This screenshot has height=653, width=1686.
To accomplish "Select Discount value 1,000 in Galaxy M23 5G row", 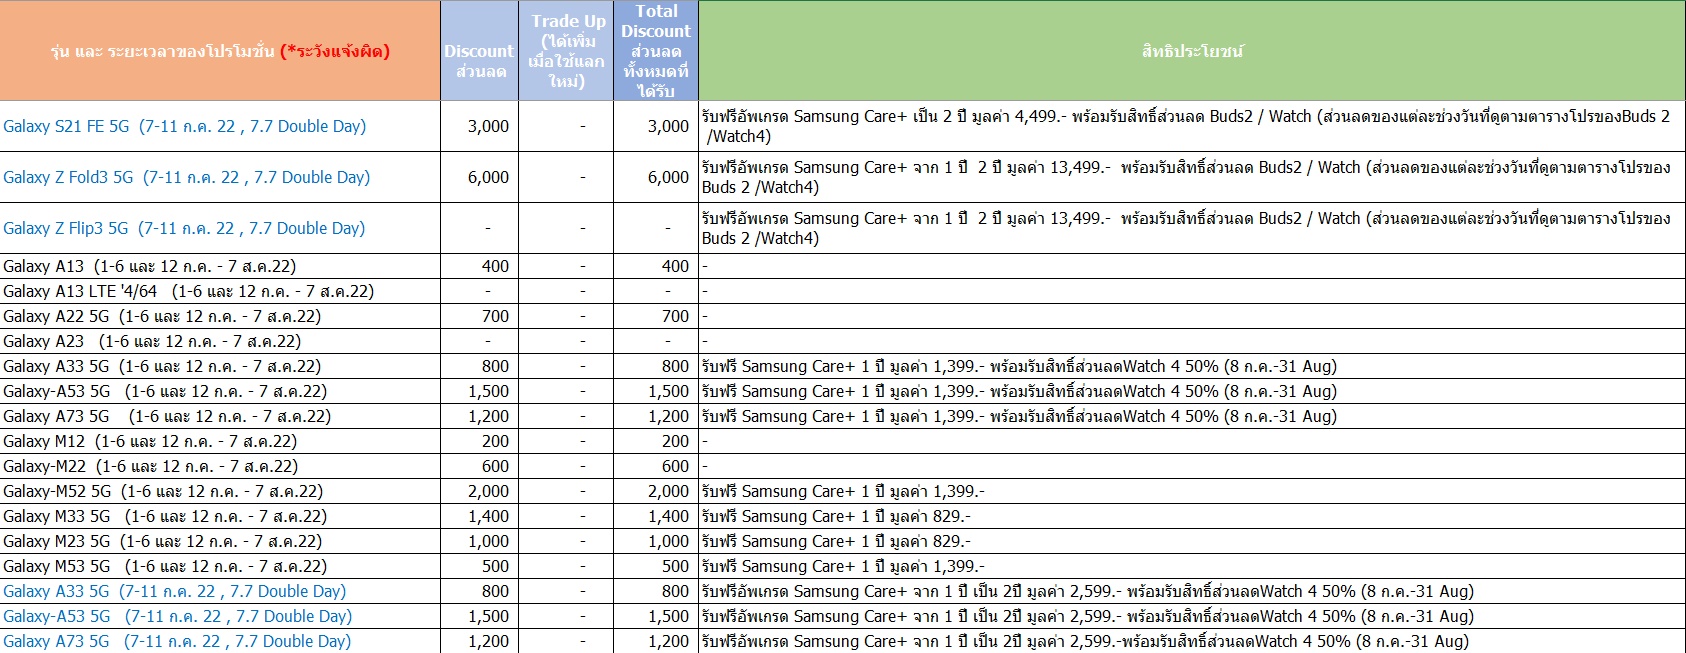I will pos(479,541).
